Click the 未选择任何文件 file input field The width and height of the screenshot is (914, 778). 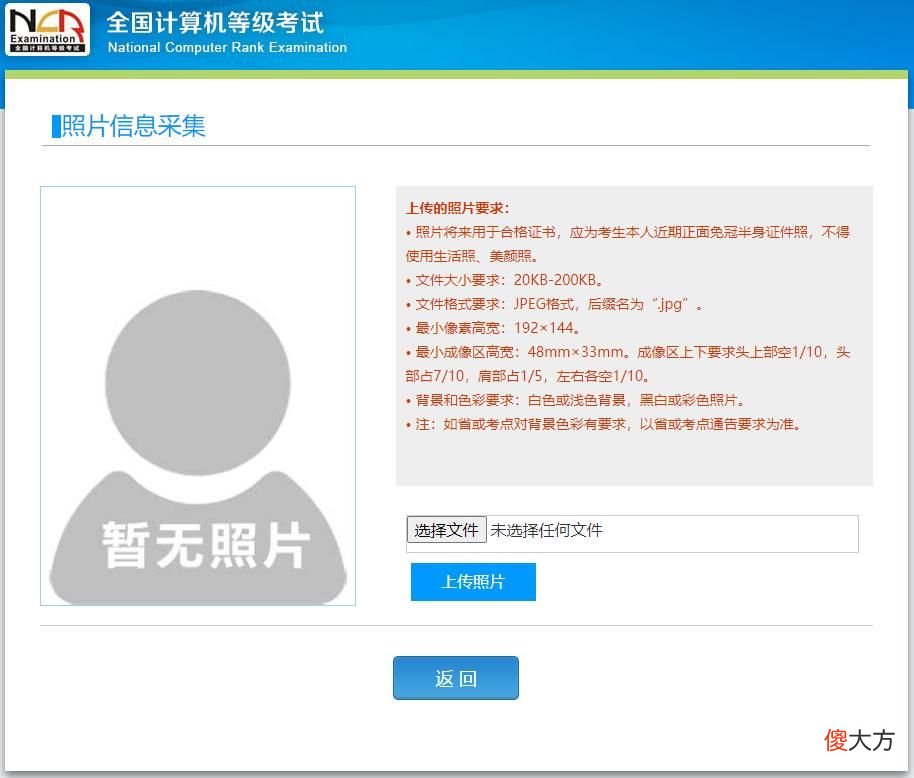632,533
